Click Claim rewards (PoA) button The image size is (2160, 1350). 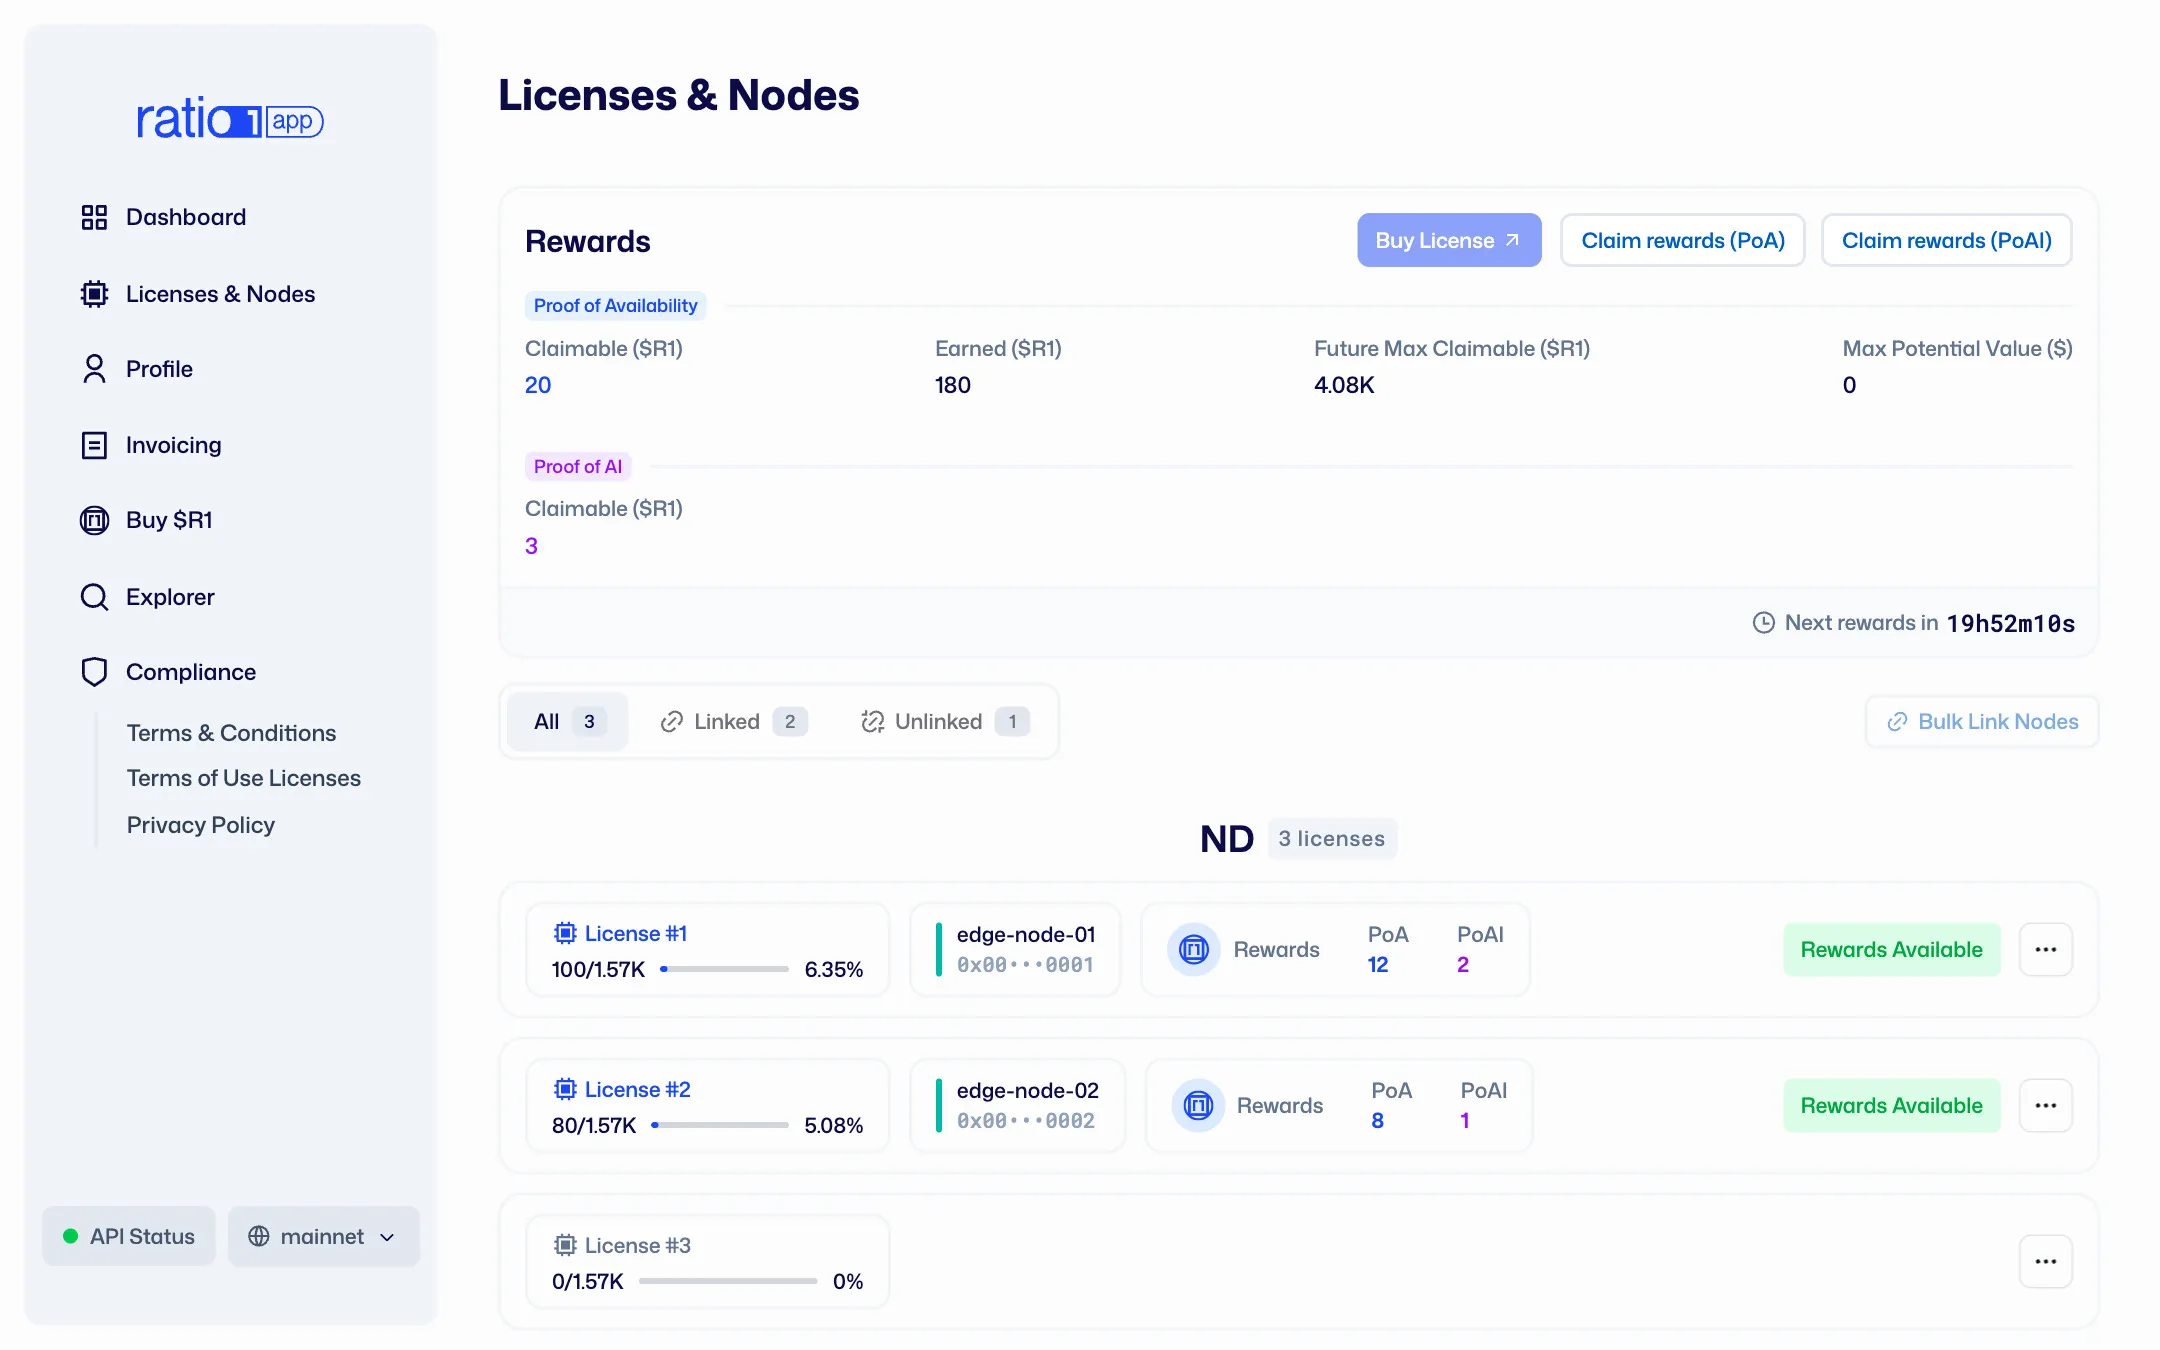1683,240
